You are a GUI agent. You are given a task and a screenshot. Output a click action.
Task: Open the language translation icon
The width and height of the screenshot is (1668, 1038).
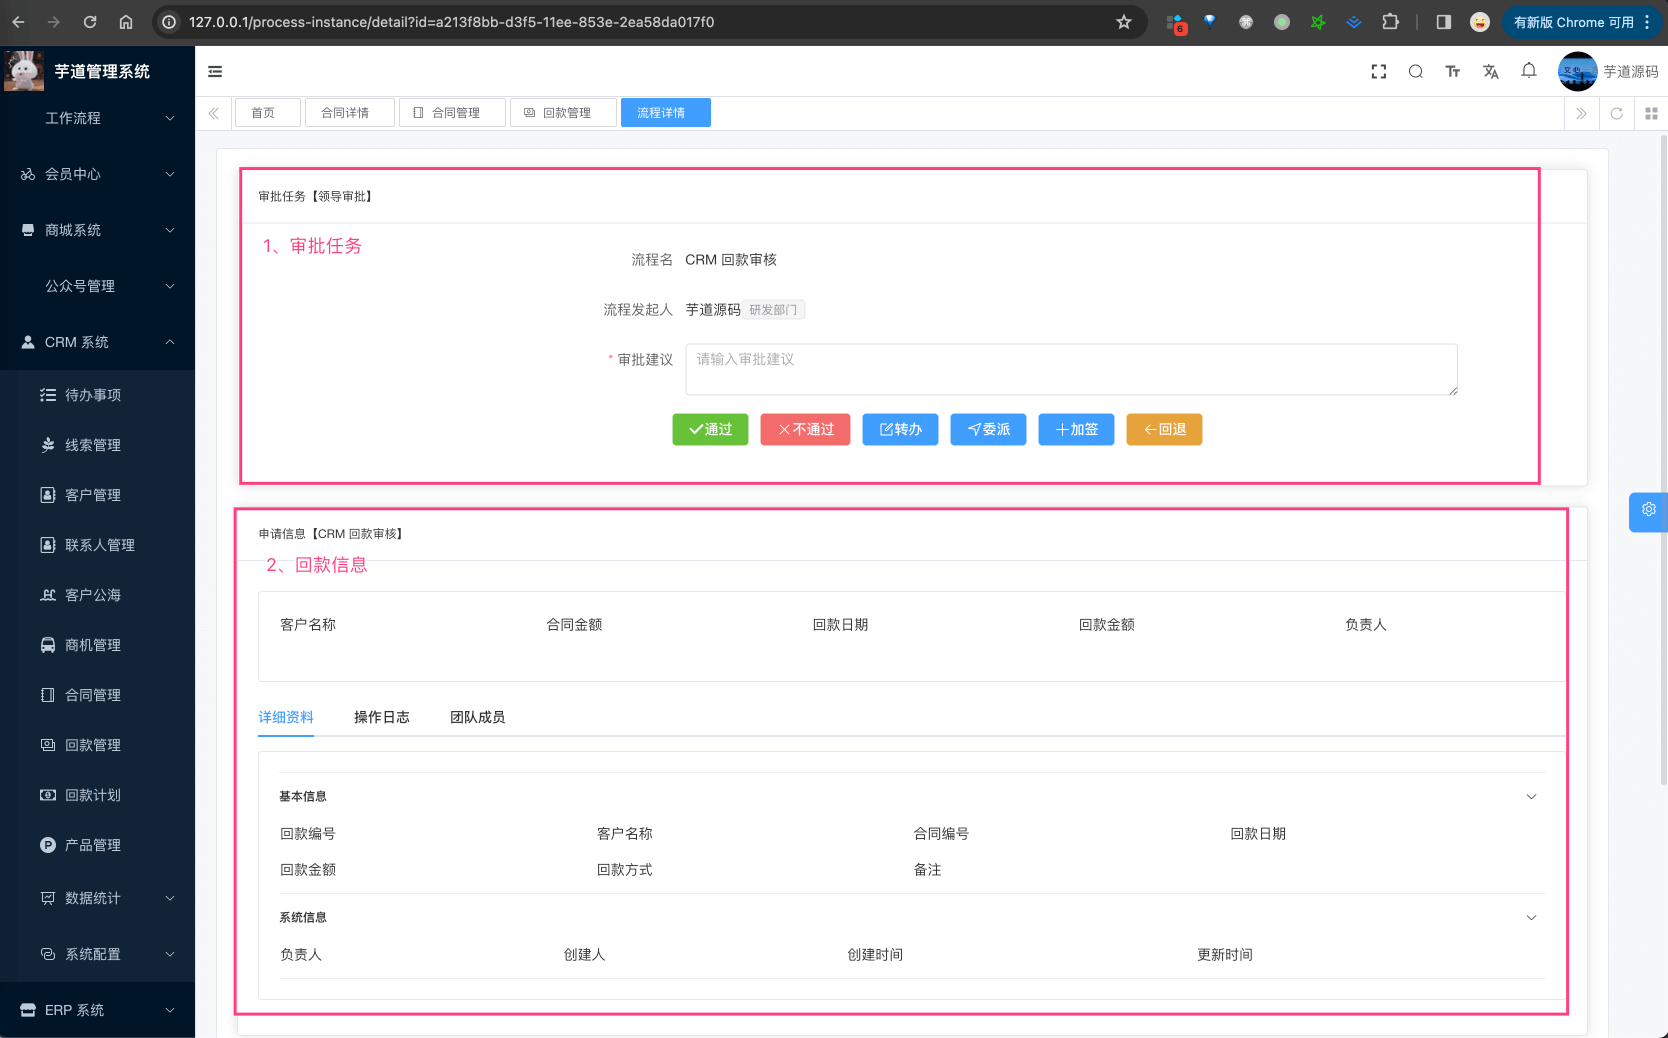(1491, 72)
